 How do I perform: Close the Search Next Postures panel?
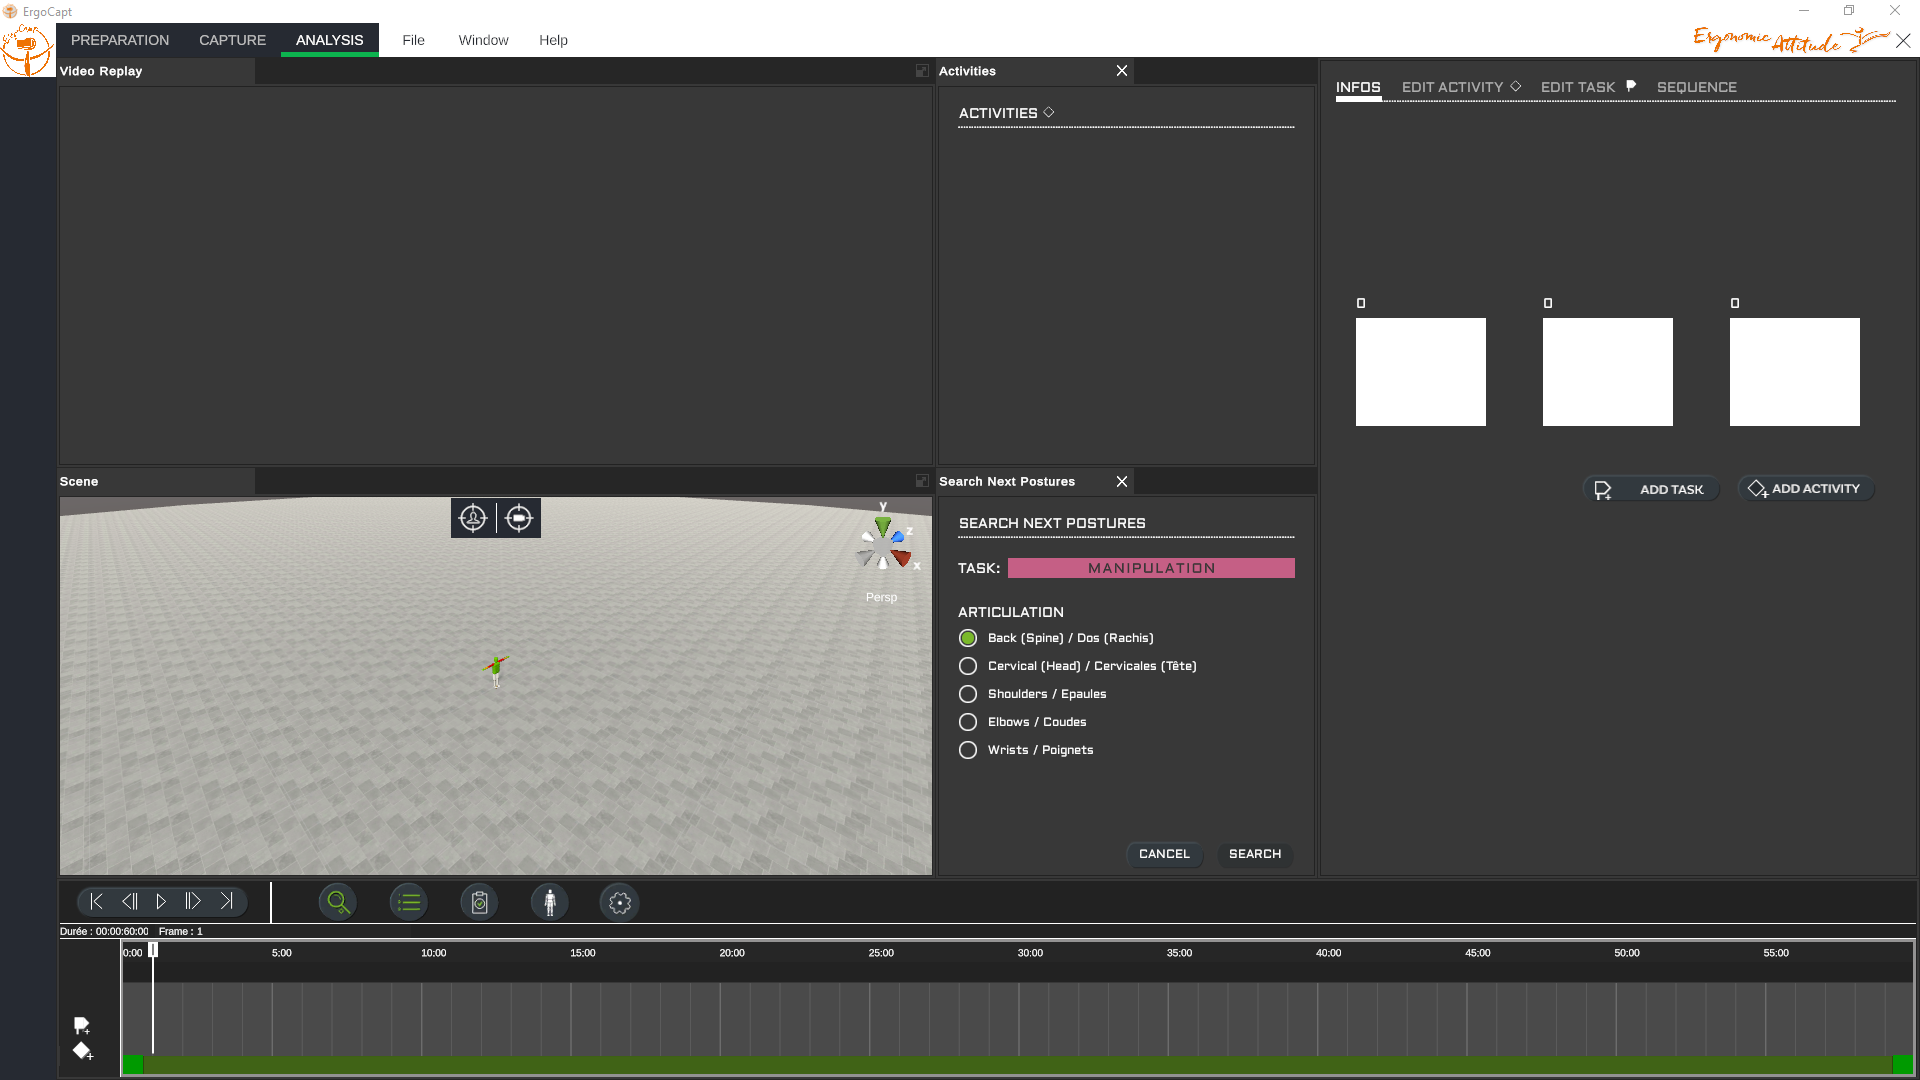point(1122,481)
